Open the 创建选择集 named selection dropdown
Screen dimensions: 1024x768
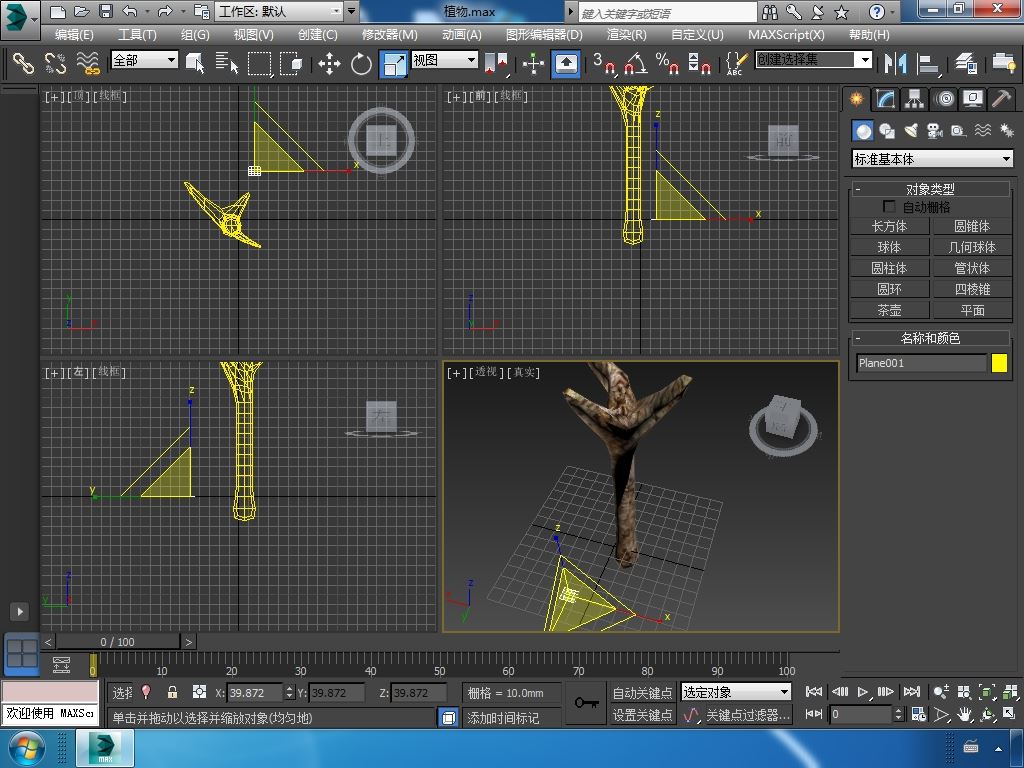coord(814,60)
